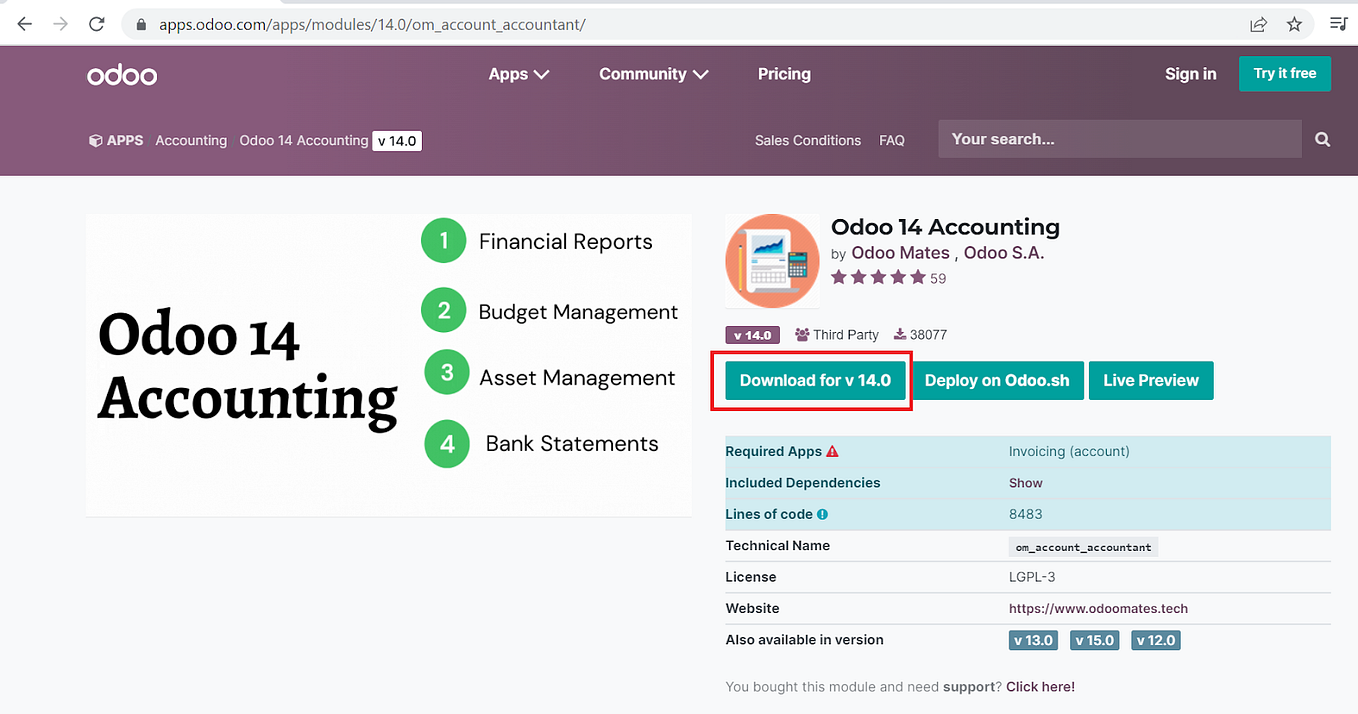Open the Apps dropdown menu
The height and width of the screenshot is (714, 1358).
(x=518, y=73)
